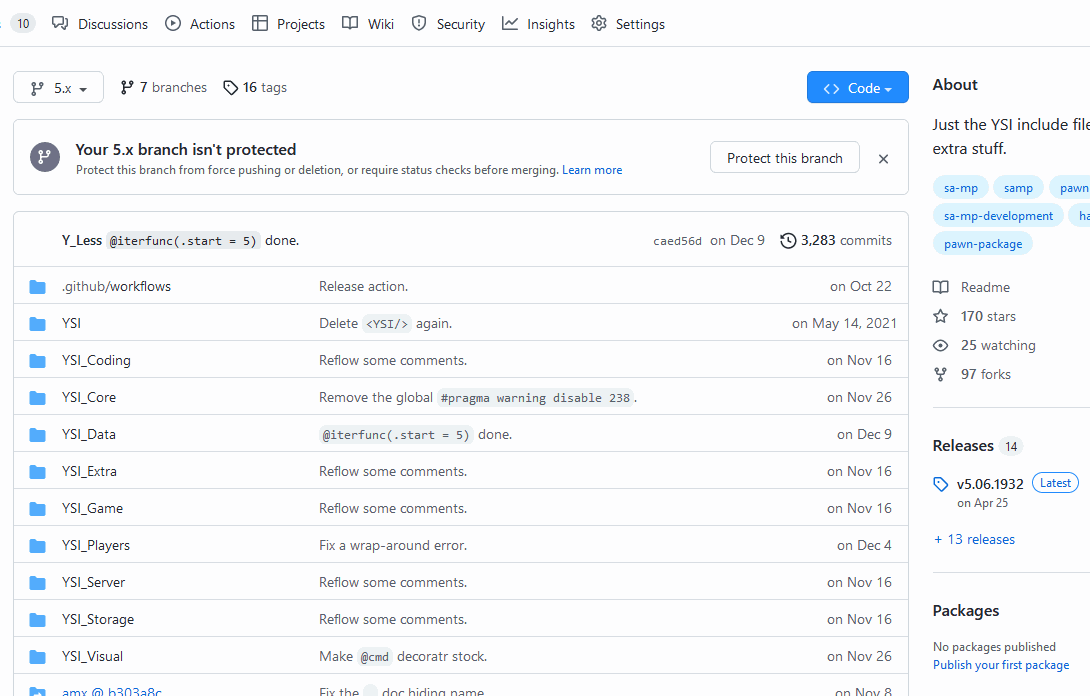The width and height of the screenshot is (1090, 696).
Task: Open the Actions tab
Action: click(x=200, y=24)
